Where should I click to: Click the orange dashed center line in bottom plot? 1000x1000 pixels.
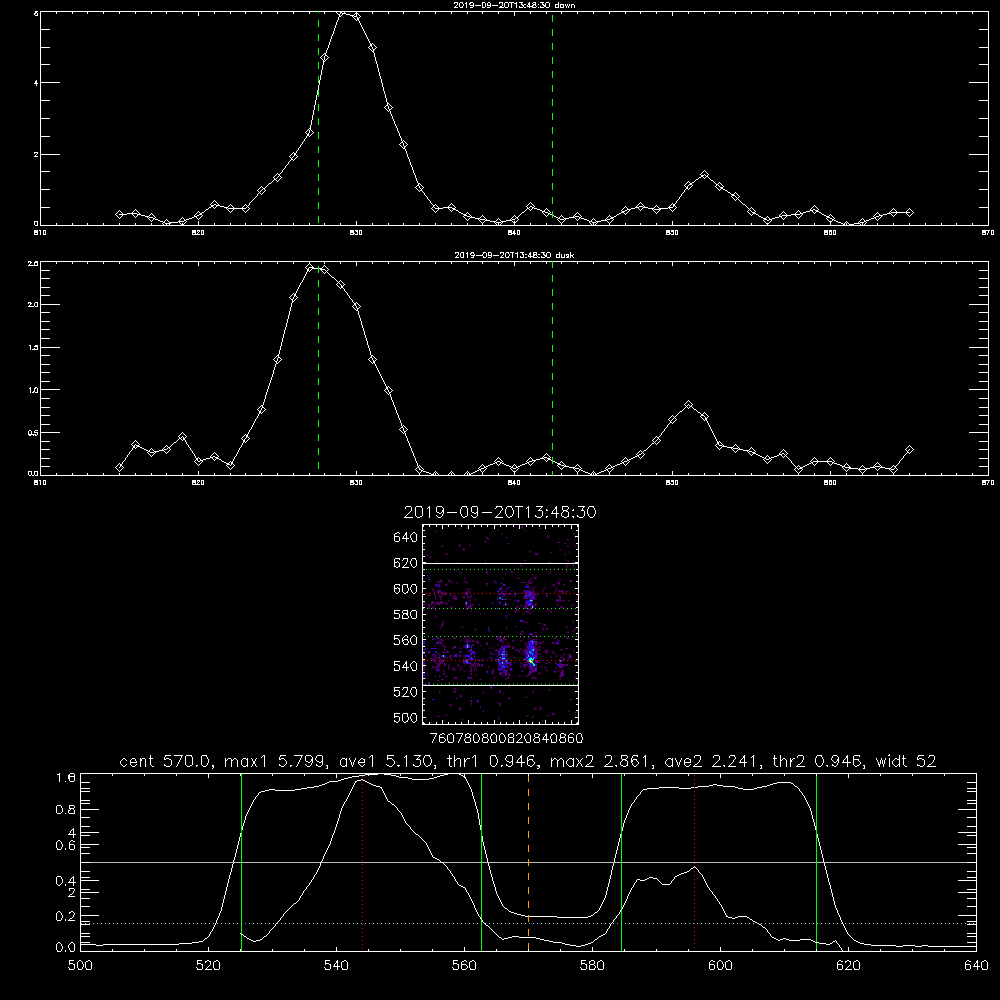[528, 862]
